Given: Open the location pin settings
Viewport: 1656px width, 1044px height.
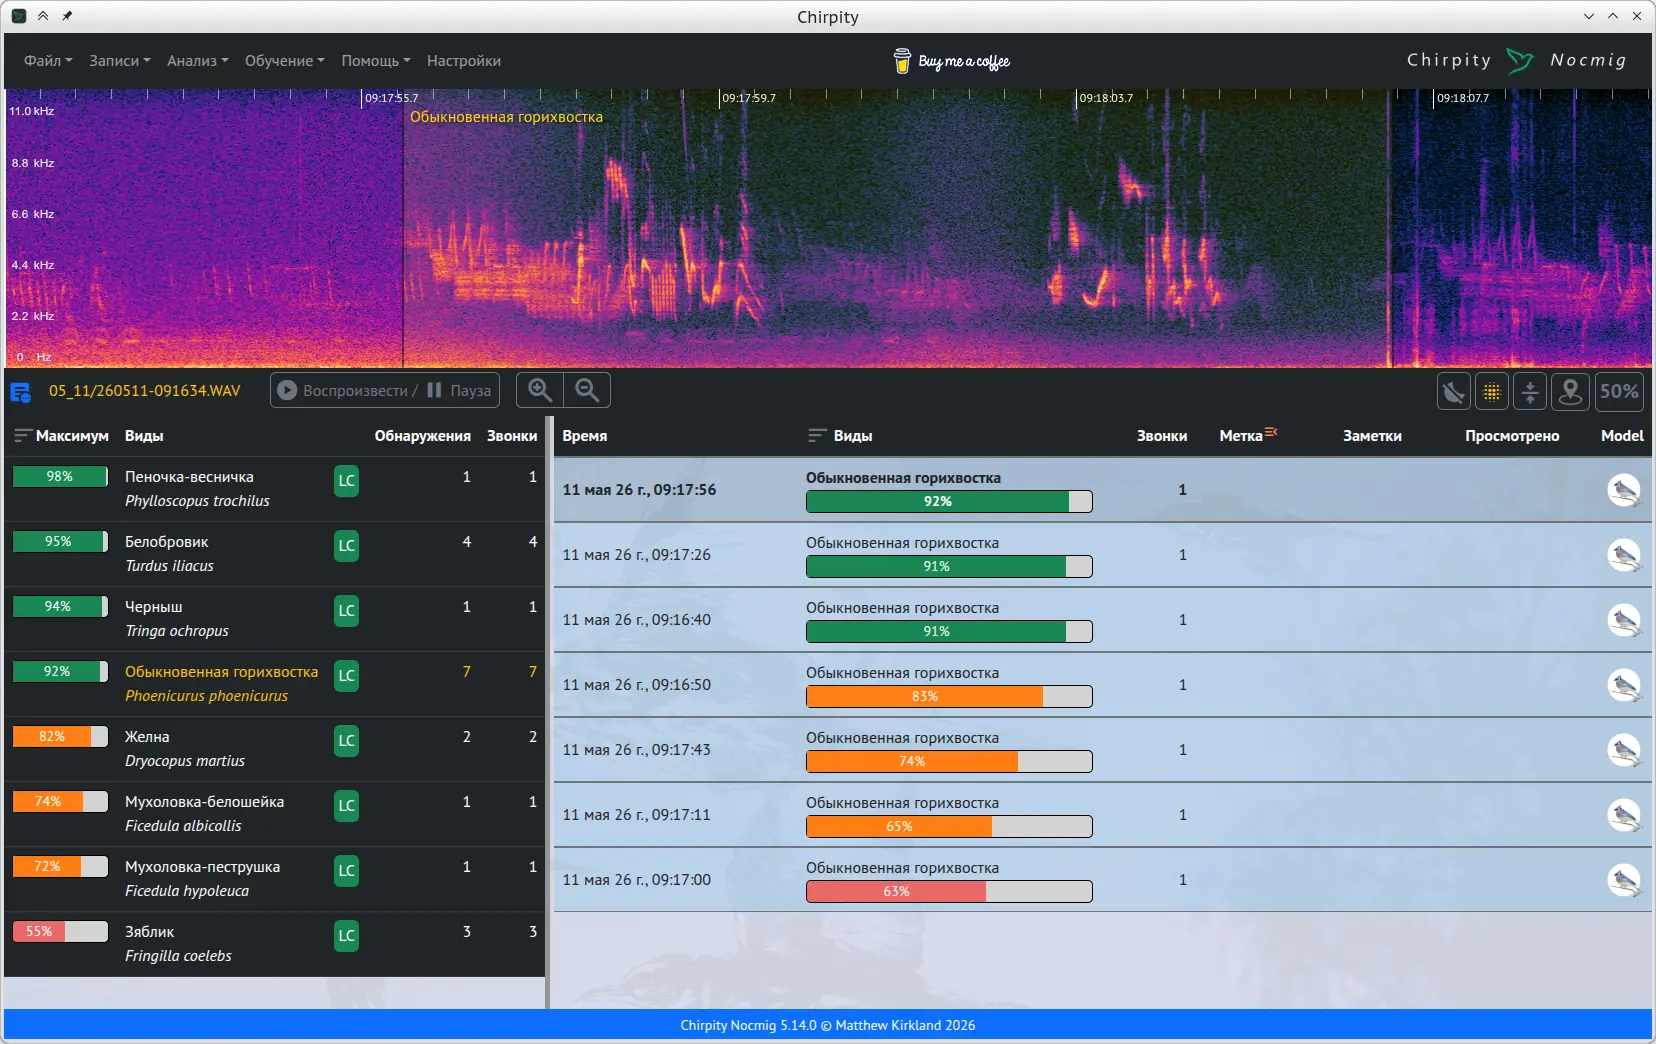Looking at the screenshot, I should pyautogui.click(x=1570, y=391).
